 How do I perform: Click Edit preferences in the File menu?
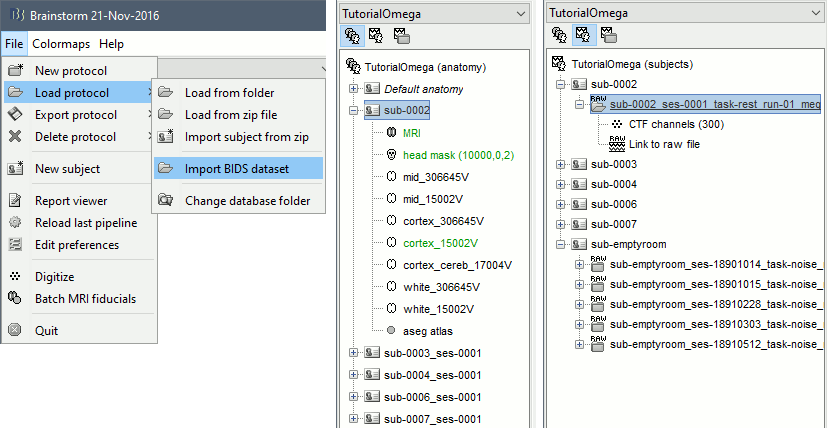tap(76, 245)
